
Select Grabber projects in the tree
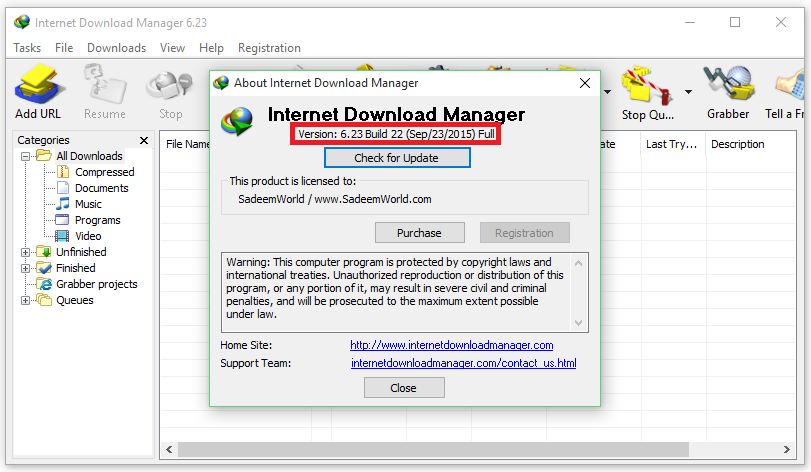tap(97, 284)
